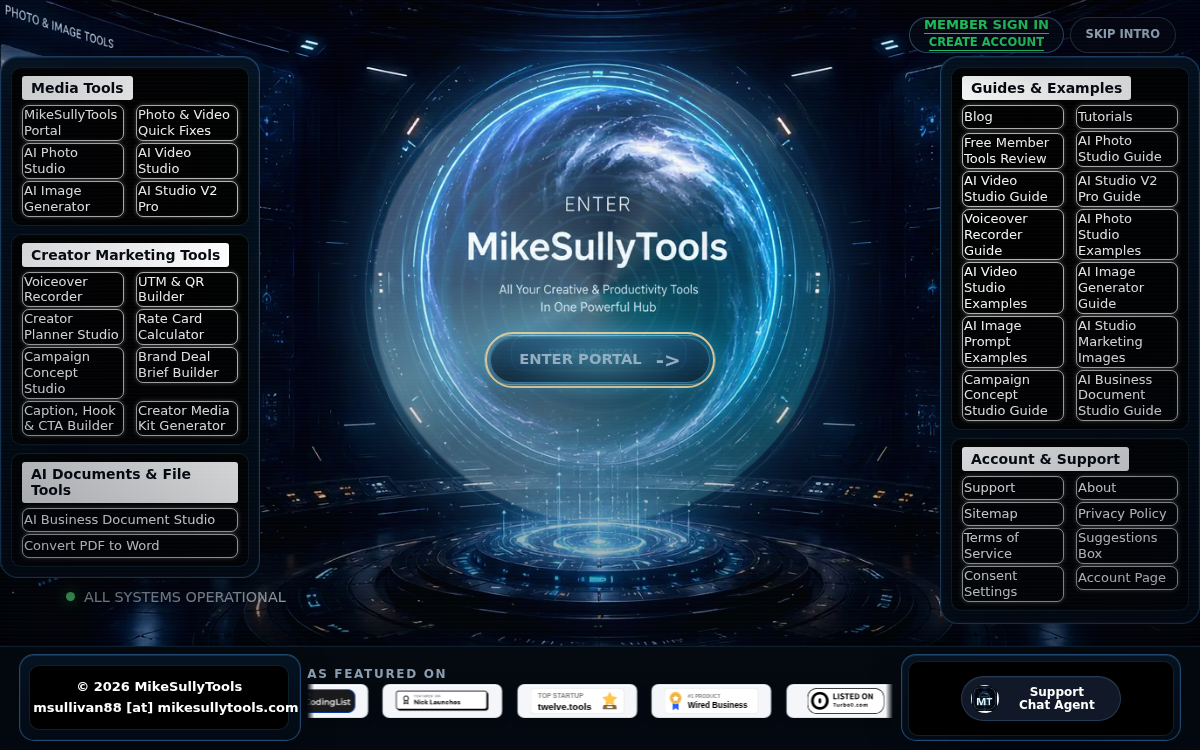Open MEMBER SIGN IN
The width and height of the screenshot is (1200, 750).
pos(986,25)
